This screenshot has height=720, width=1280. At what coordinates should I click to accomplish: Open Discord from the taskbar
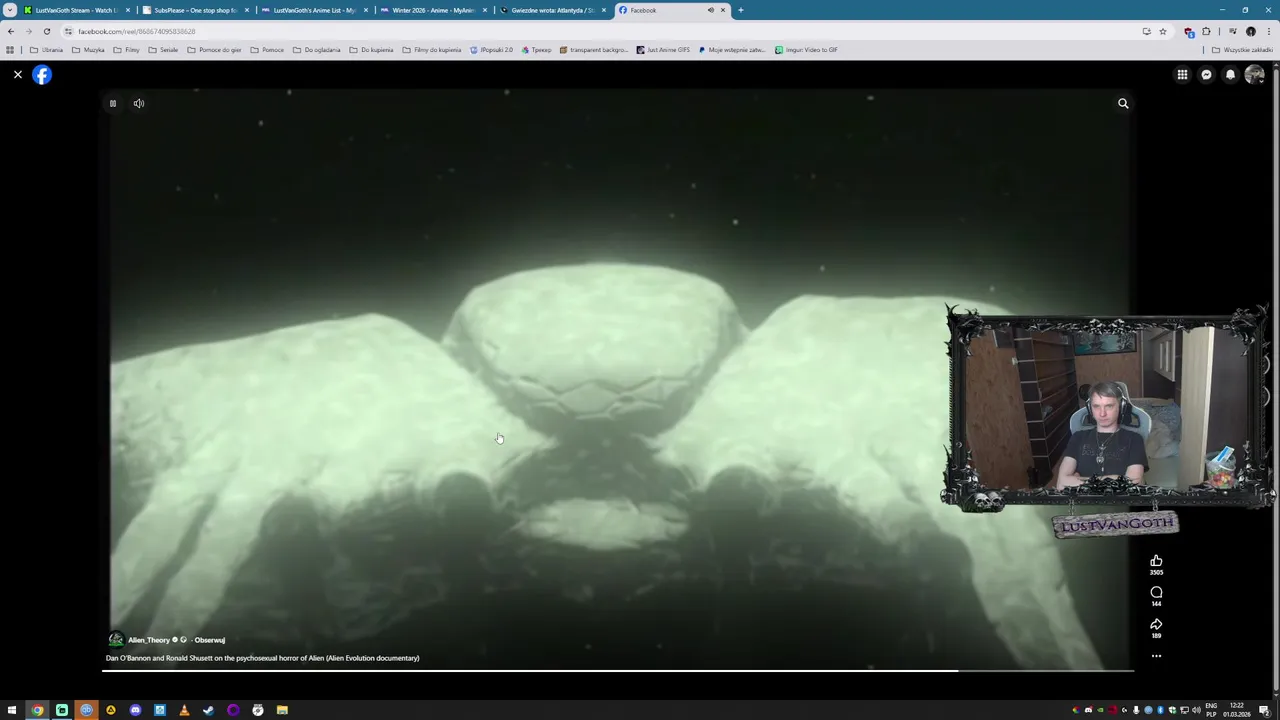point(135,710)
